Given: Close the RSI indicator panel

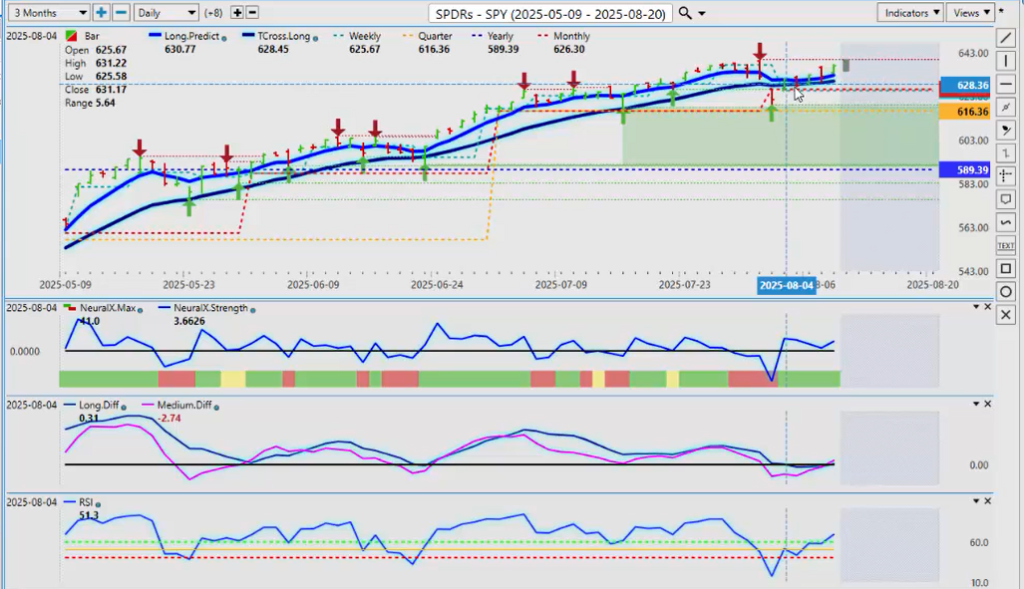Looking at the screenshot, I should pyautogui.click(x=988, y=500).
